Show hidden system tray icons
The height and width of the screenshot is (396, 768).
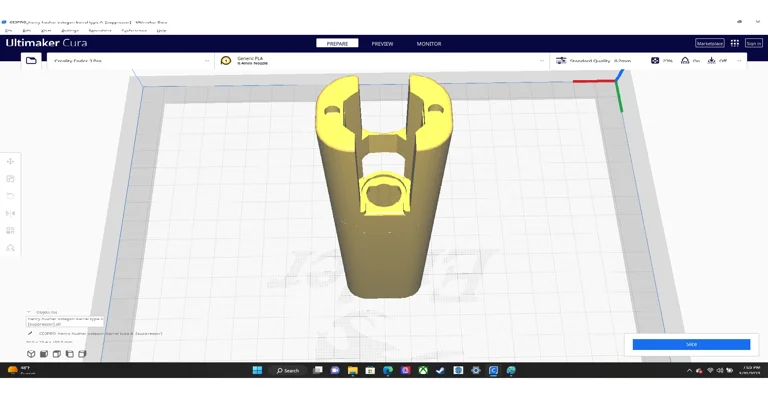[x=689, y=371]
